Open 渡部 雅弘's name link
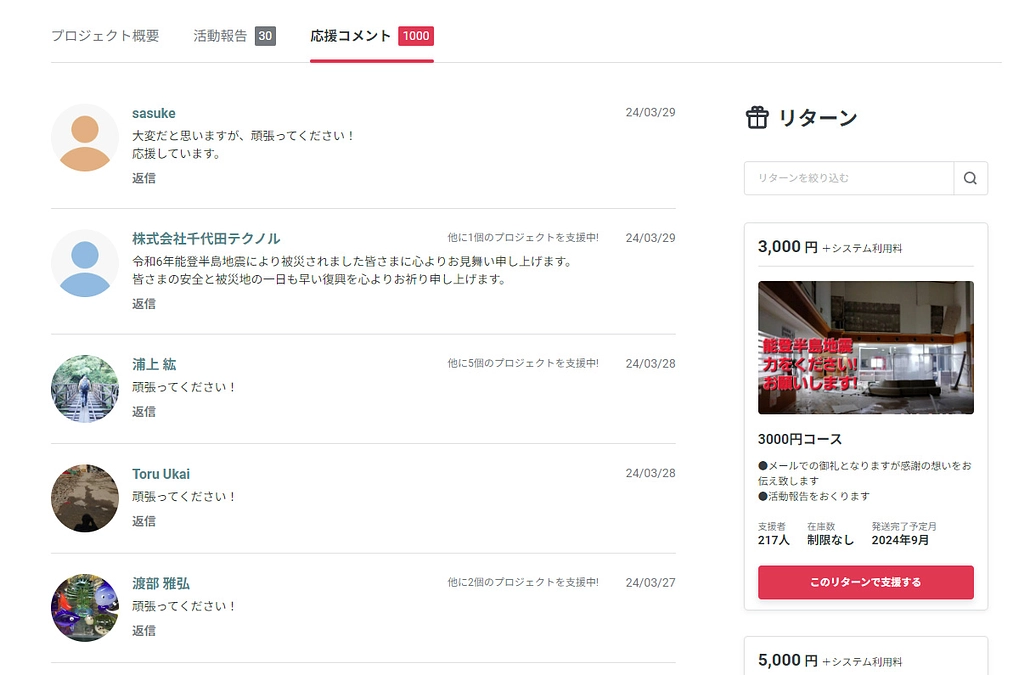 tap(162, 582)
